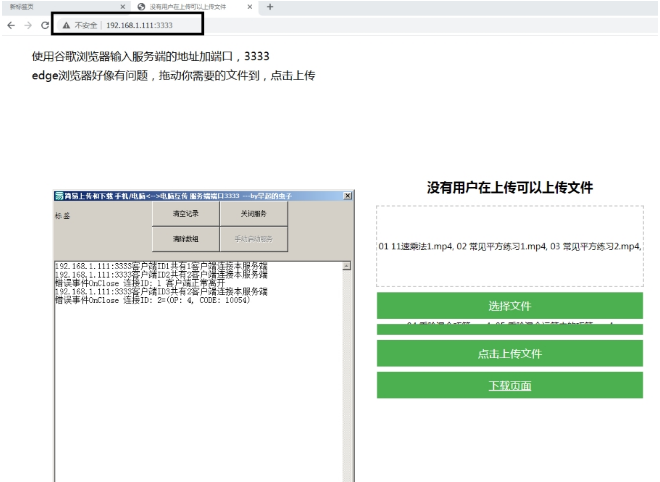This screenshot has width=660, height=482.
Task: Switch to the first browser tab
Action: pyautogui.click(x=67, y=7)
